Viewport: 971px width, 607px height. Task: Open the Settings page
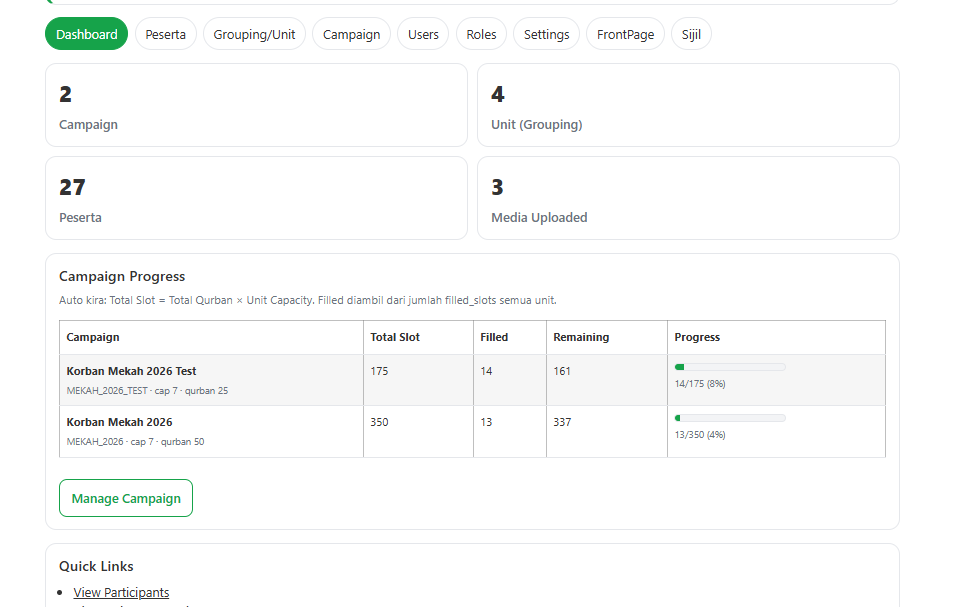546,33
